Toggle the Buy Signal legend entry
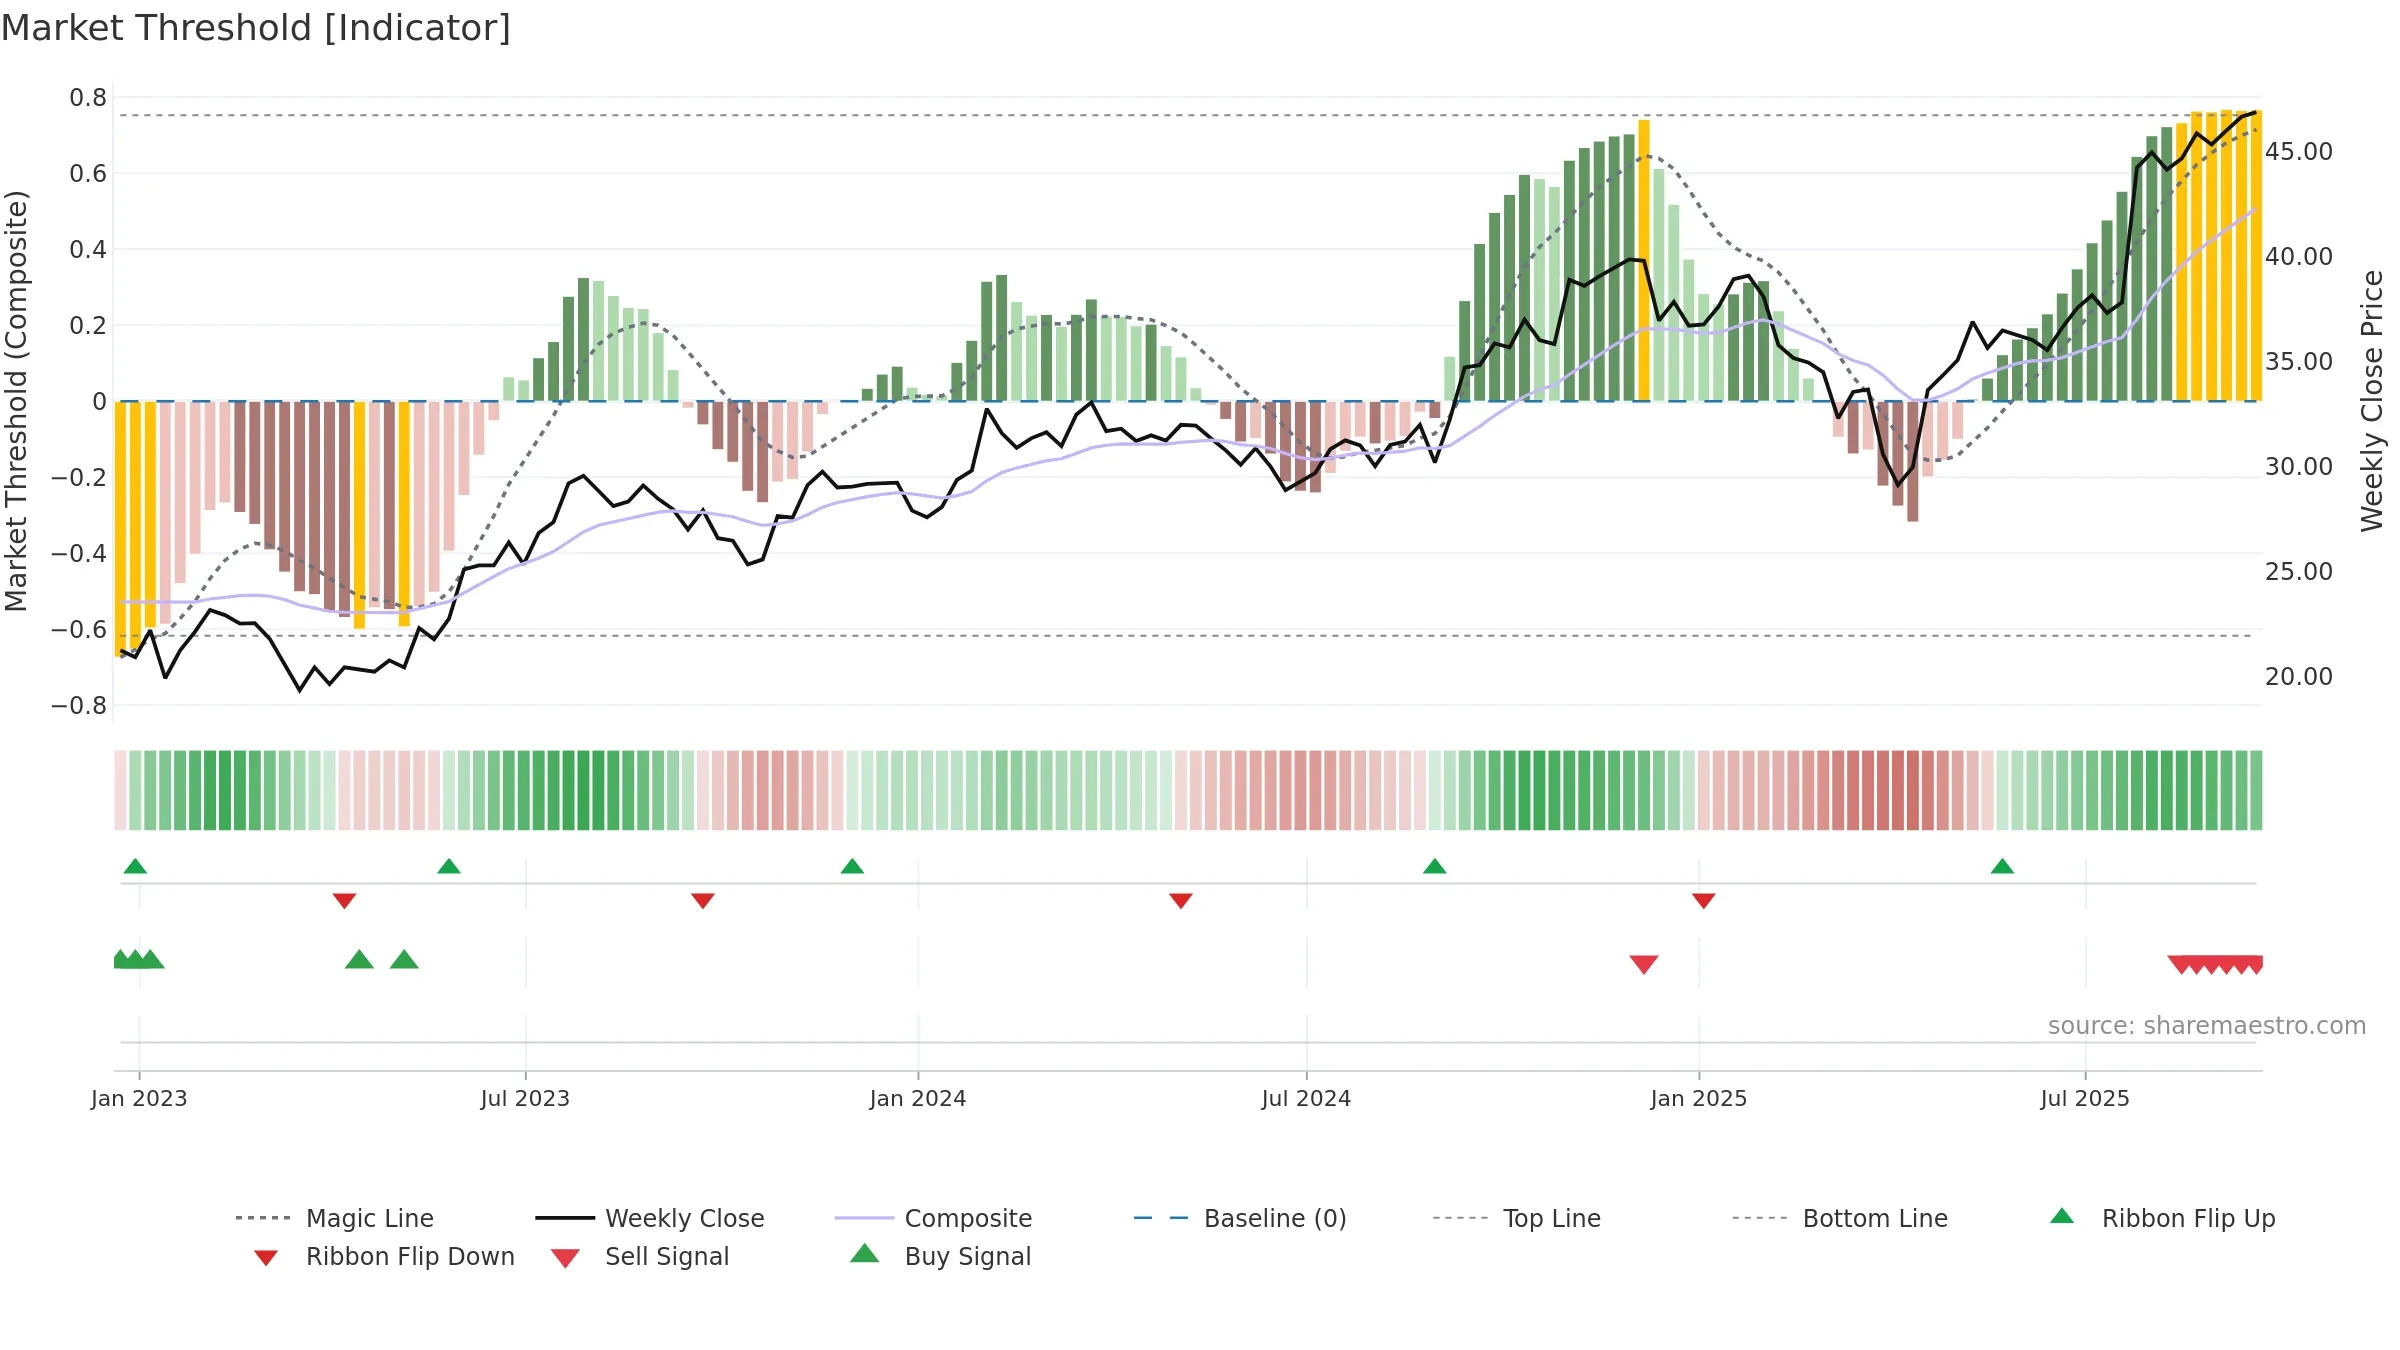The height and width of the screenshot is (1350, 2400). [x=940, y=1256]
